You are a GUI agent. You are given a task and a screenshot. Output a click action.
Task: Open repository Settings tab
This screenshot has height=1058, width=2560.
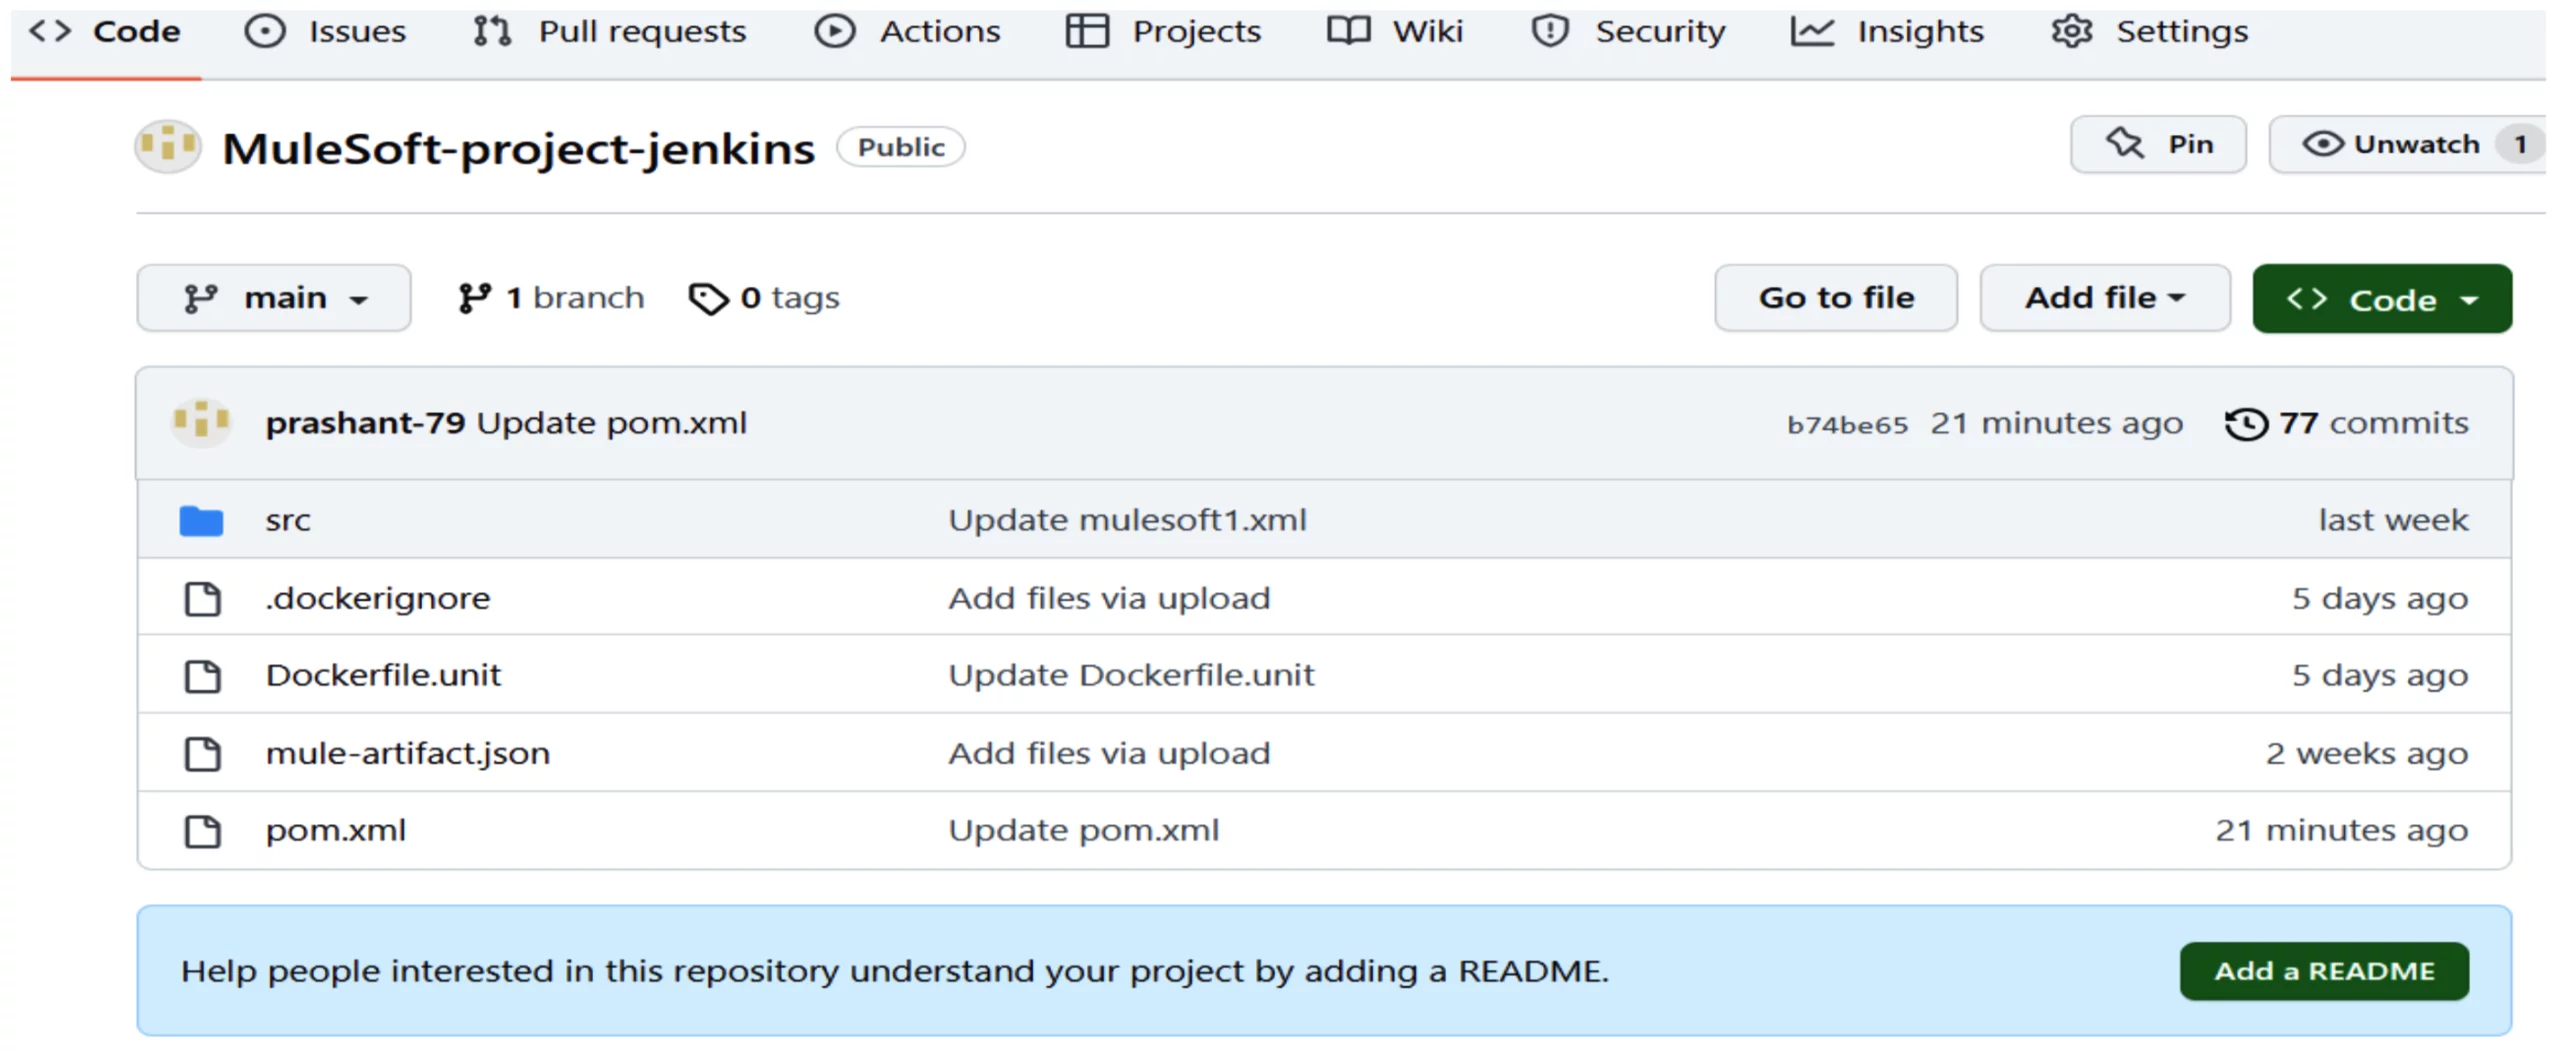pos(2150,31)
